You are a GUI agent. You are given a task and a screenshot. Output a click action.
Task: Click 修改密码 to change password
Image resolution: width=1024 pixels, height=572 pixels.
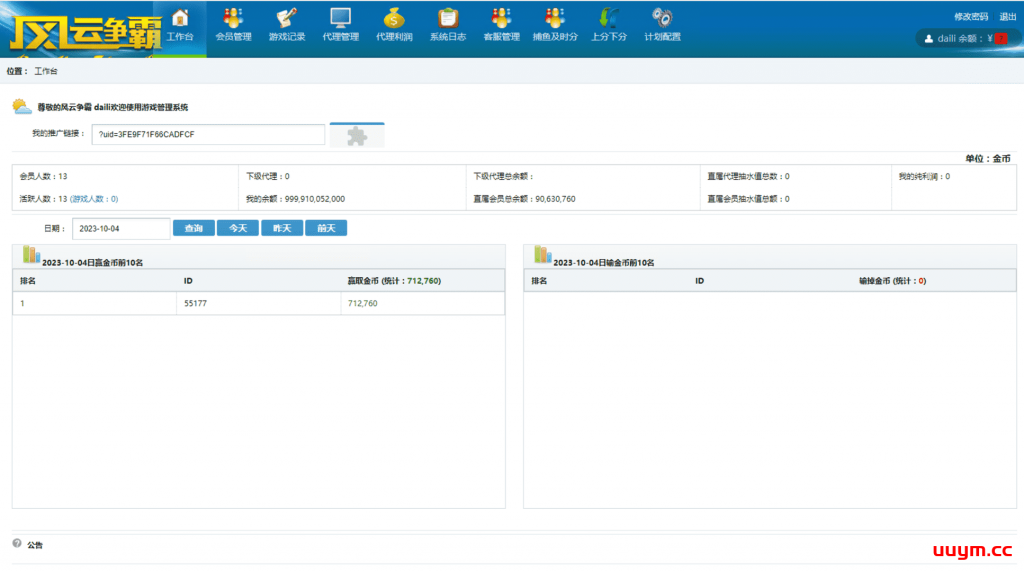coord(970,16)
